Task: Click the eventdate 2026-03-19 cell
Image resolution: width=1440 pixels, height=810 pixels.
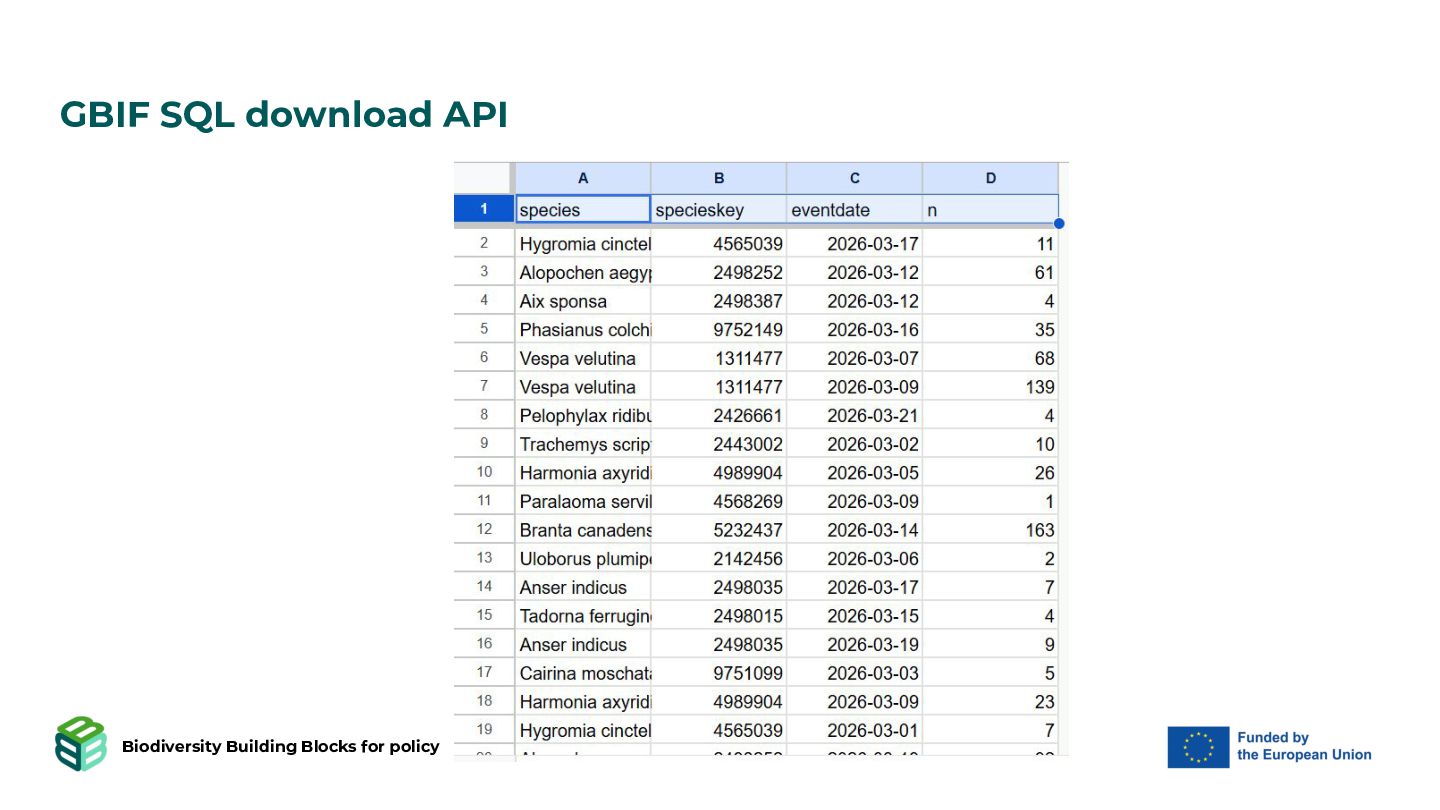Action: (x=855, y=644)
